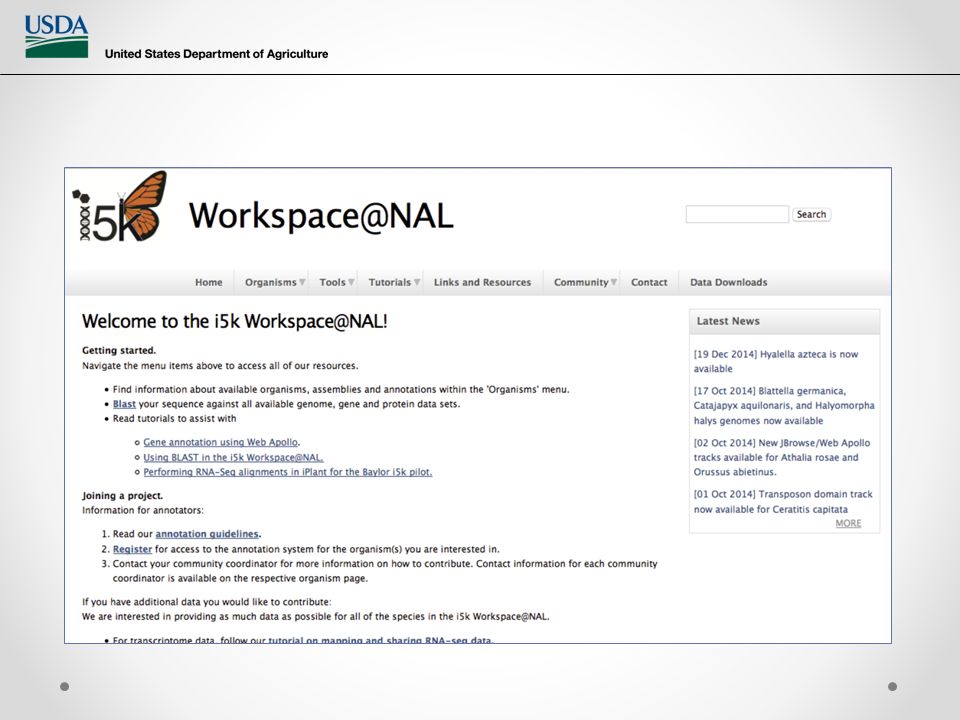960x720 pixels.
Task: Open the Blast link
Action: click(124, 404)
